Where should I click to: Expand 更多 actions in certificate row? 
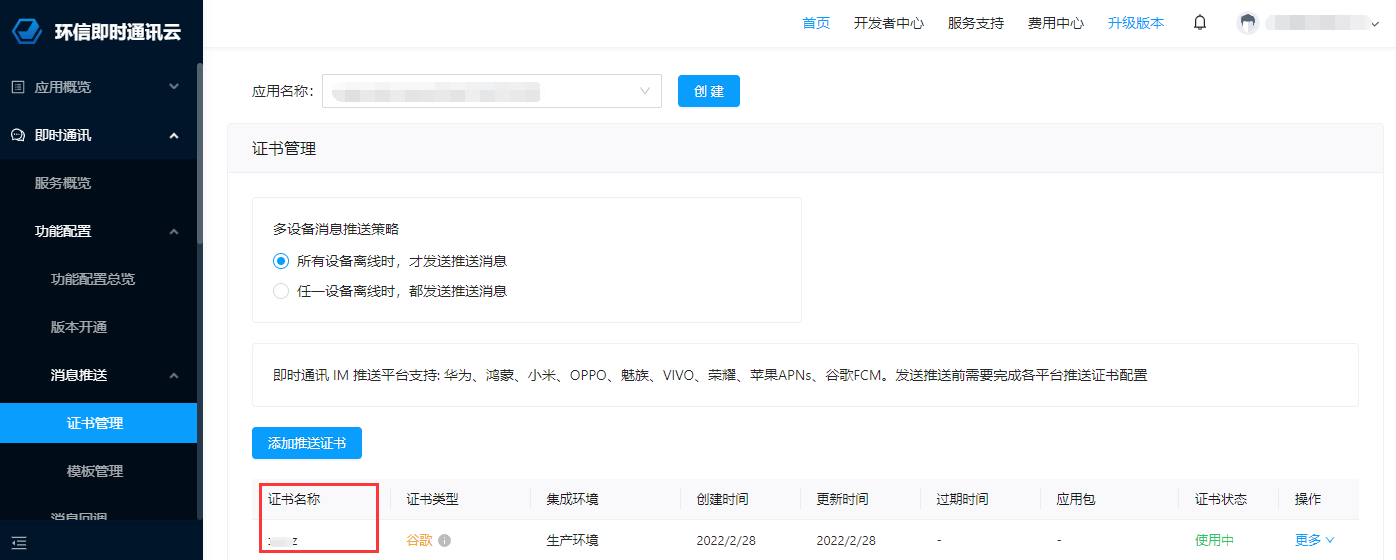click(x=1314, y=540)
